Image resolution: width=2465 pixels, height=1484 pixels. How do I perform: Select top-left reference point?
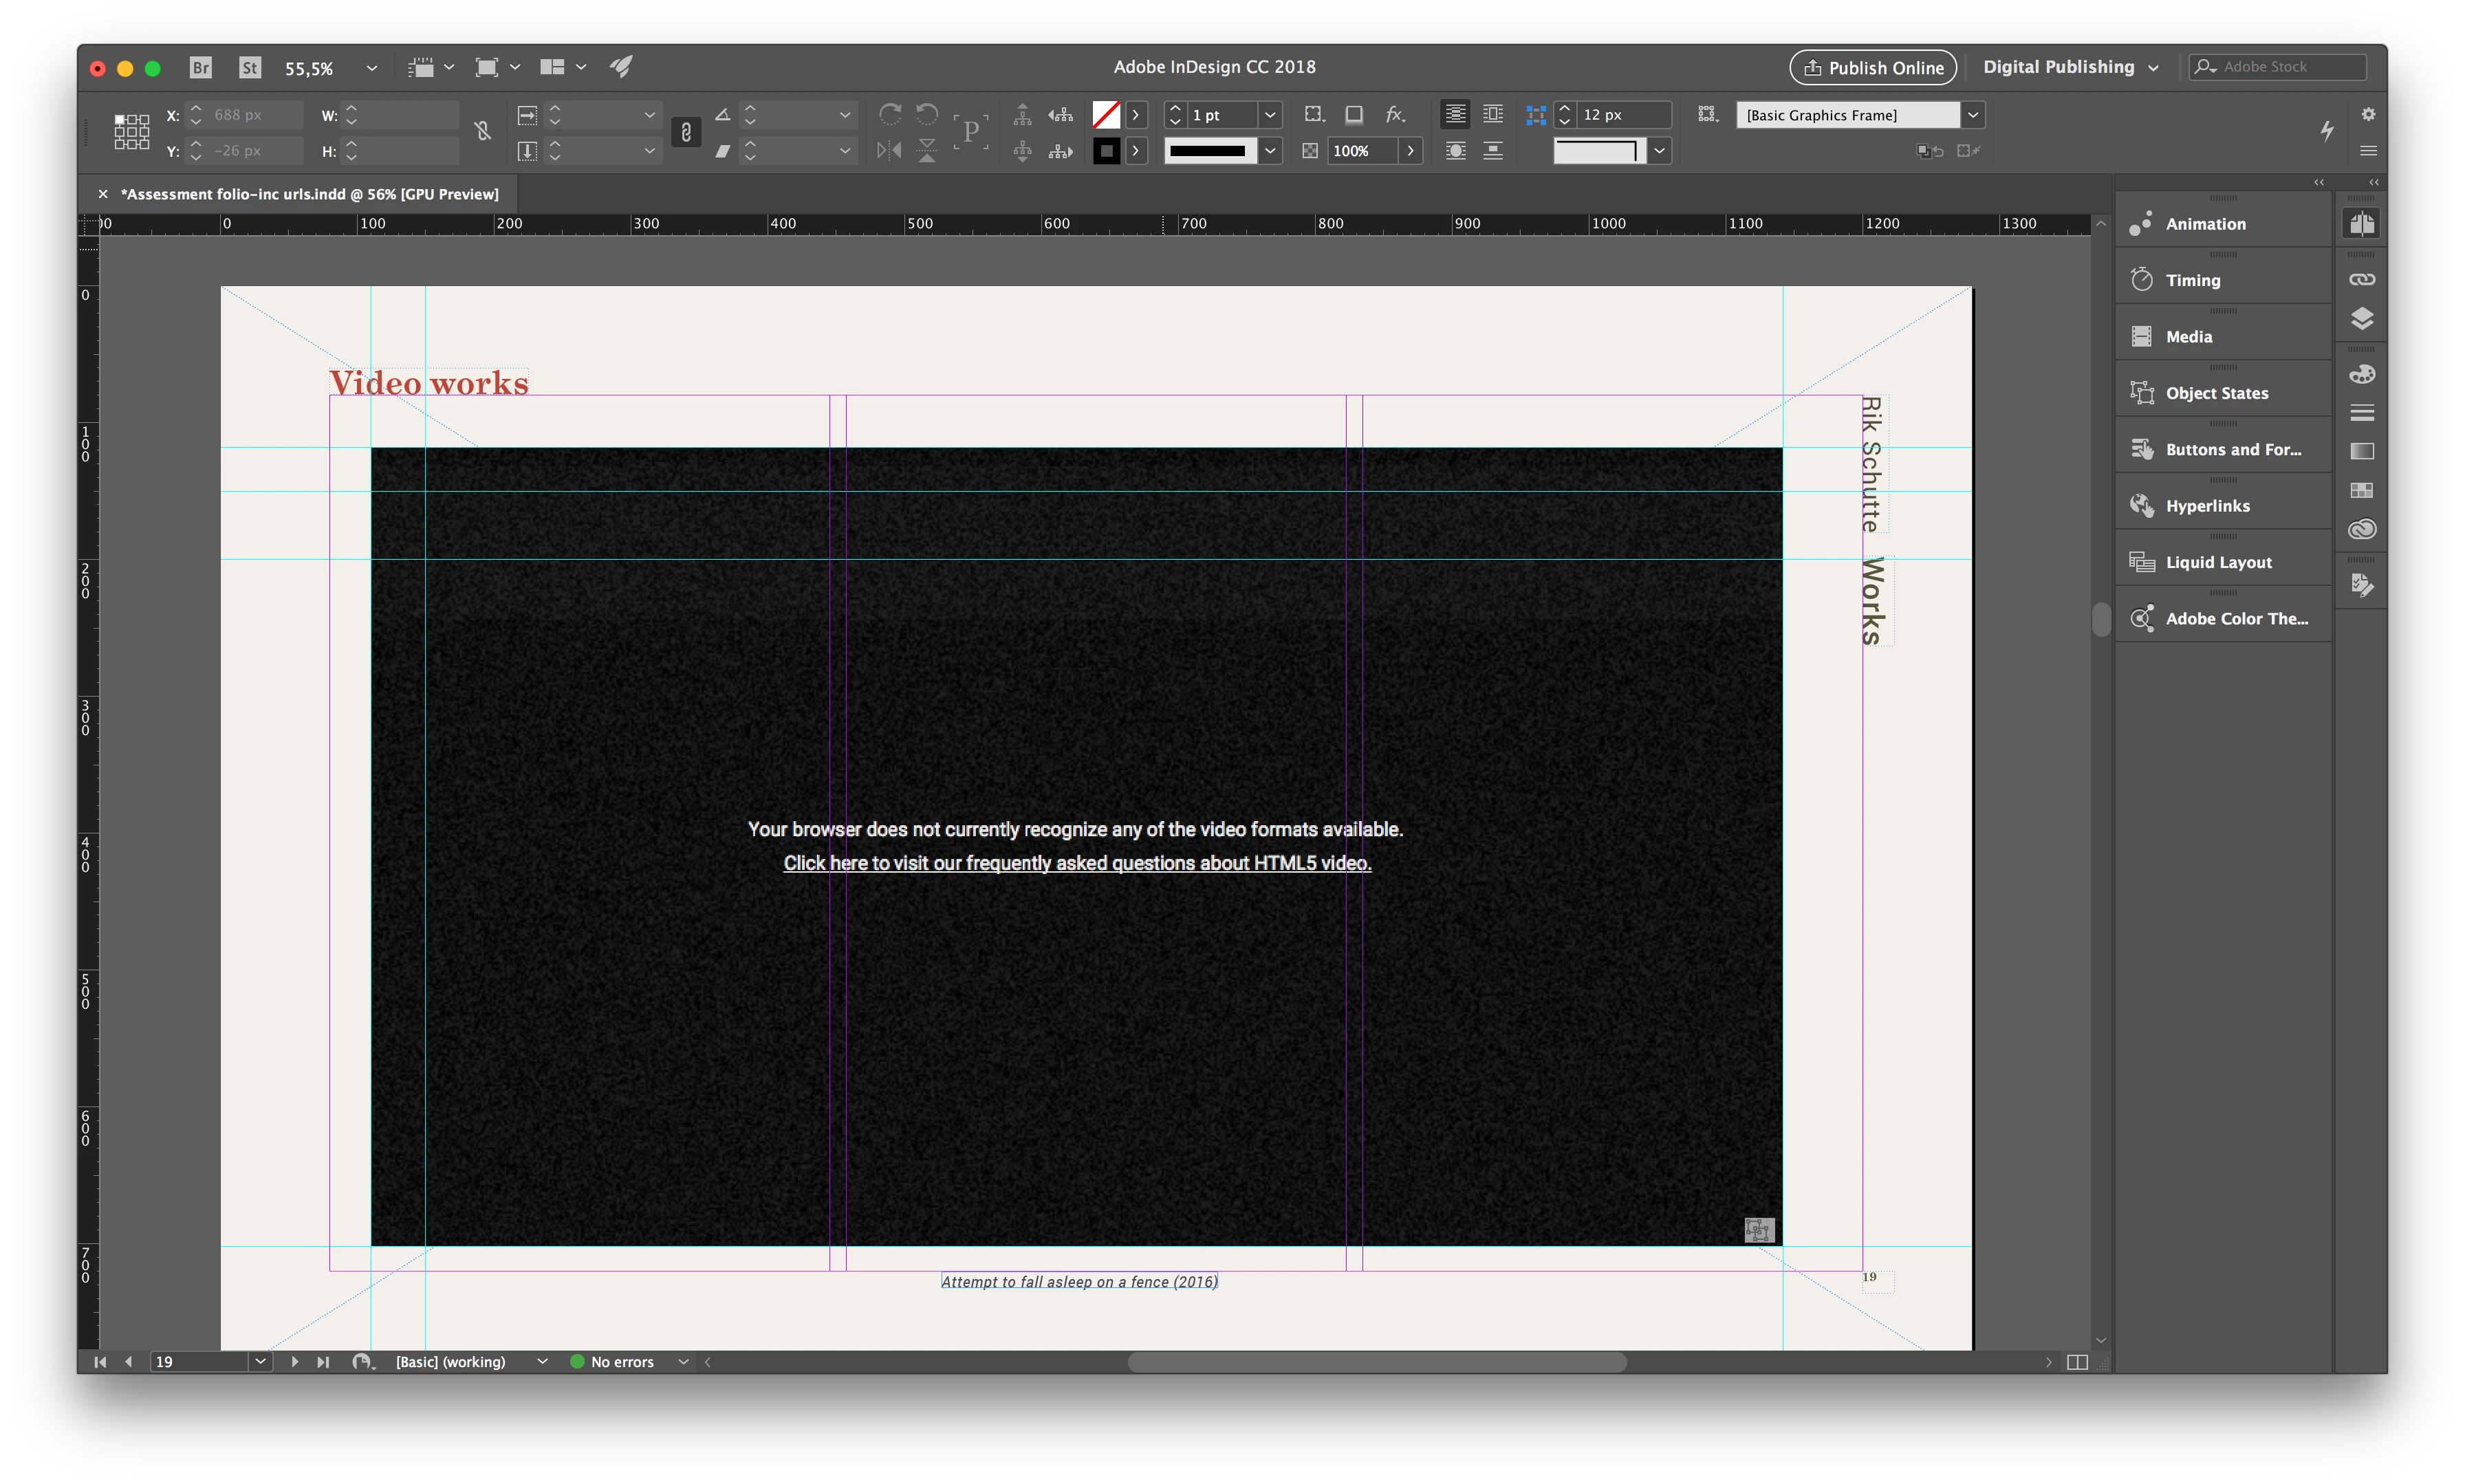[119, 119]
